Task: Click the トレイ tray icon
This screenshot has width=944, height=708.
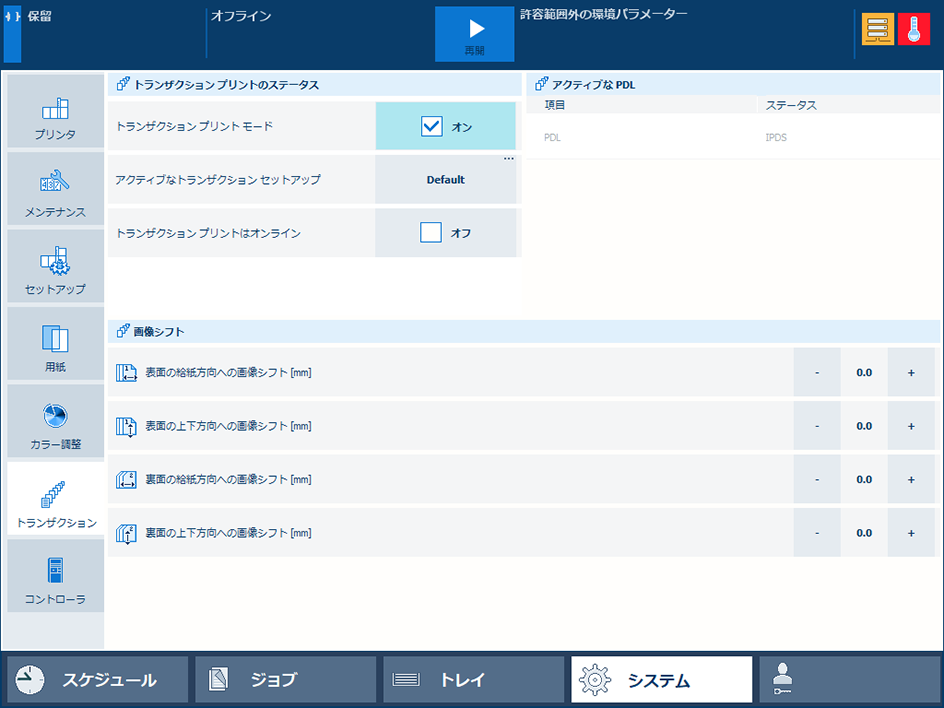Action: coord(406,680)
